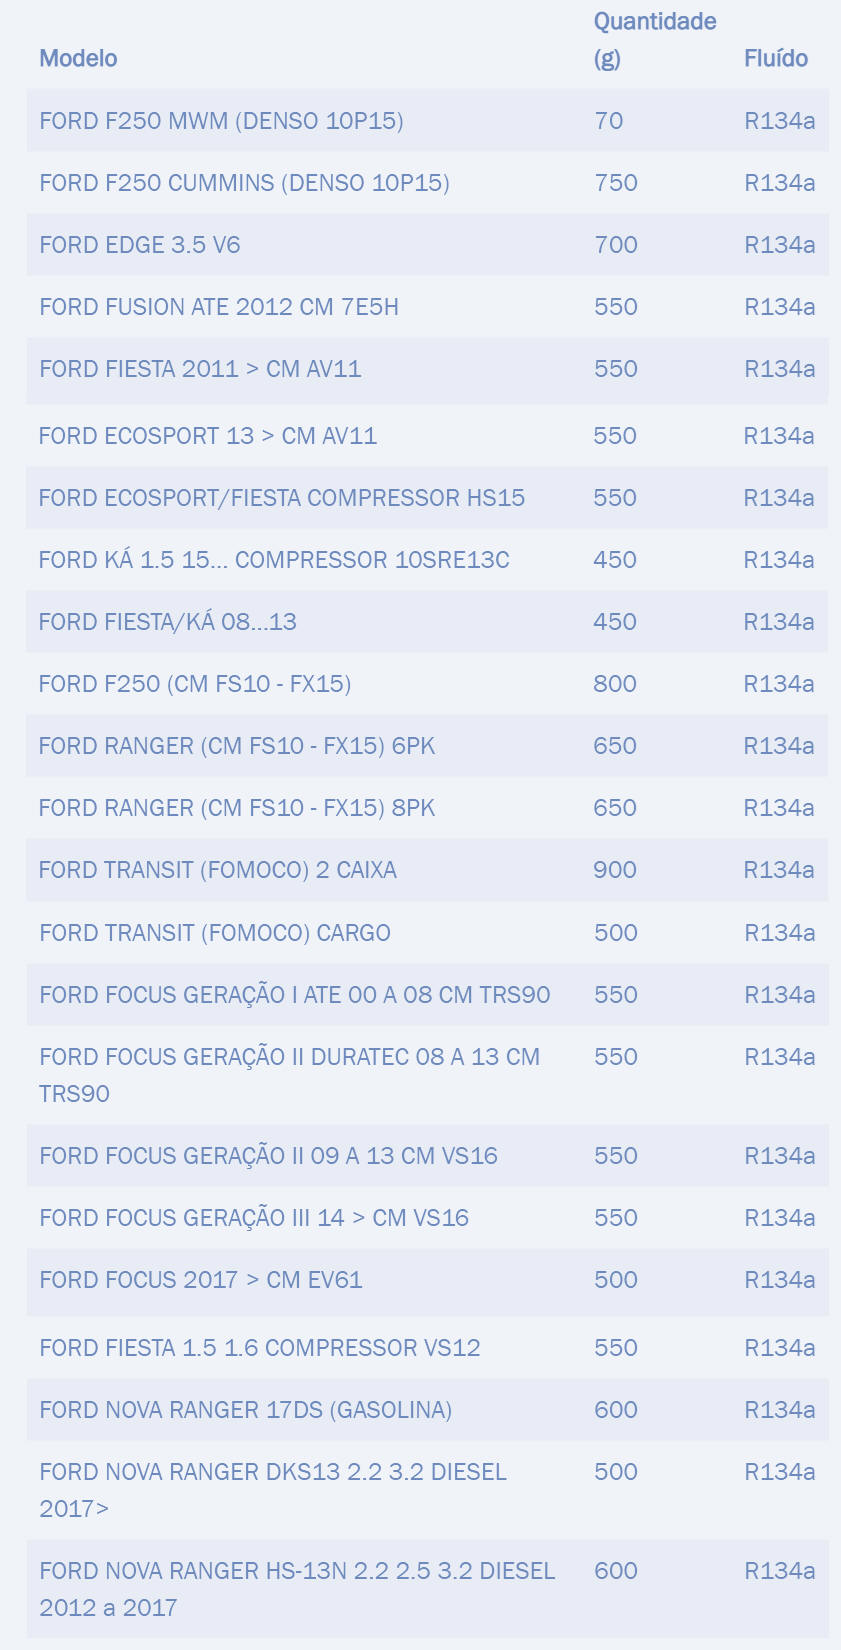Select the FORD F250 MWM (DENSO 10P15) row
The width and height of the screenshot is (841, 1650).
221,121
